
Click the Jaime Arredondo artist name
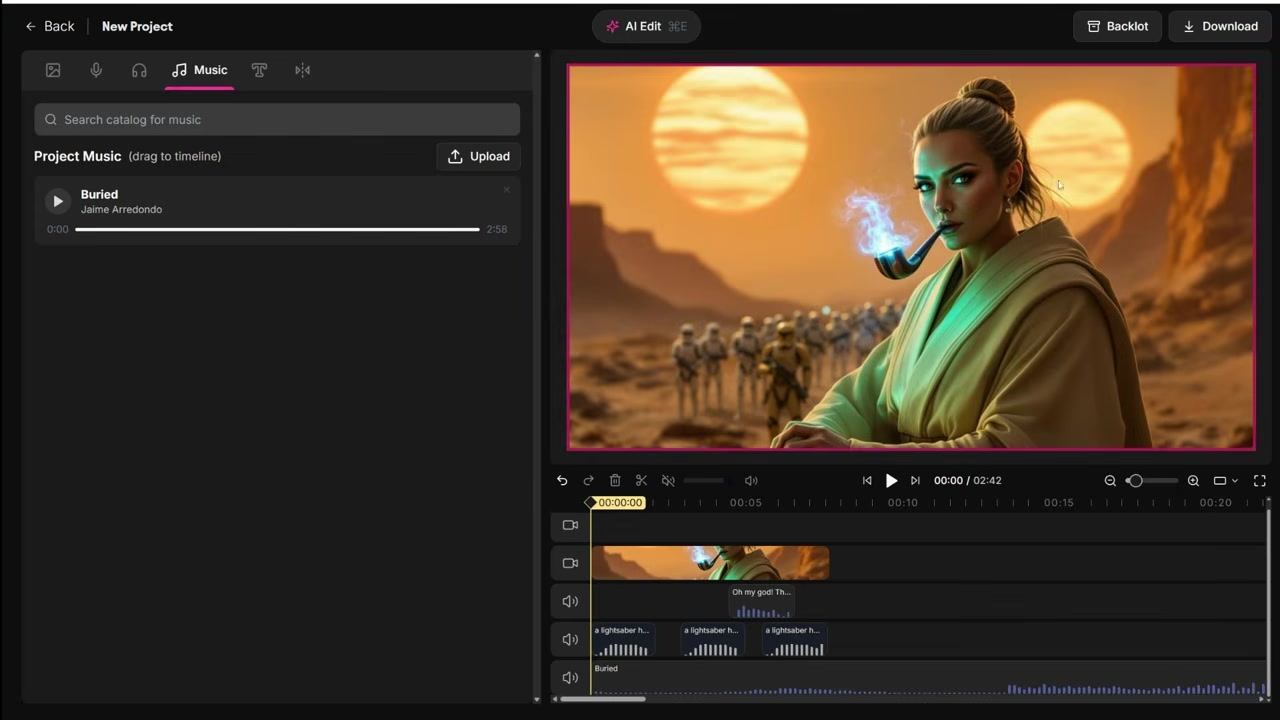coord(121,209)
